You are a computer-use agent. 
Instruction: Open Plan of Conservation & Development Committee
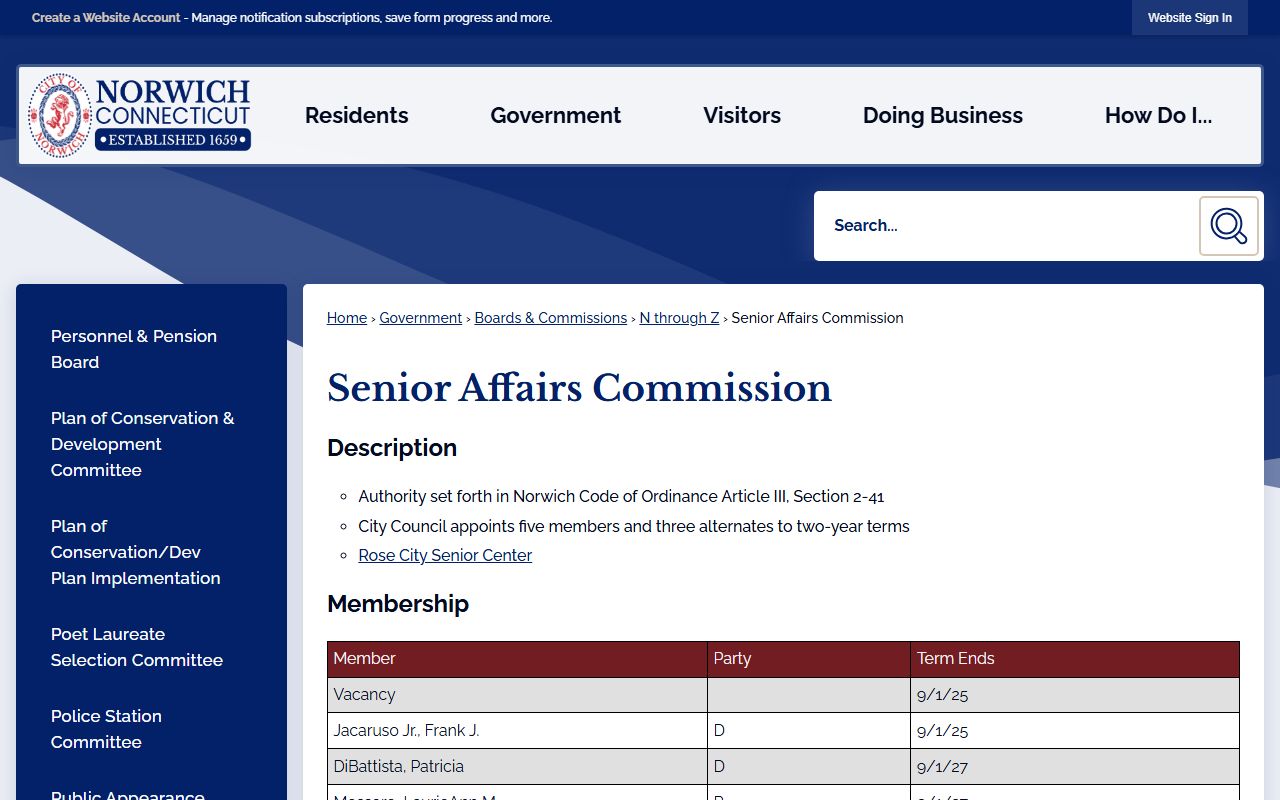coord(142,444)
